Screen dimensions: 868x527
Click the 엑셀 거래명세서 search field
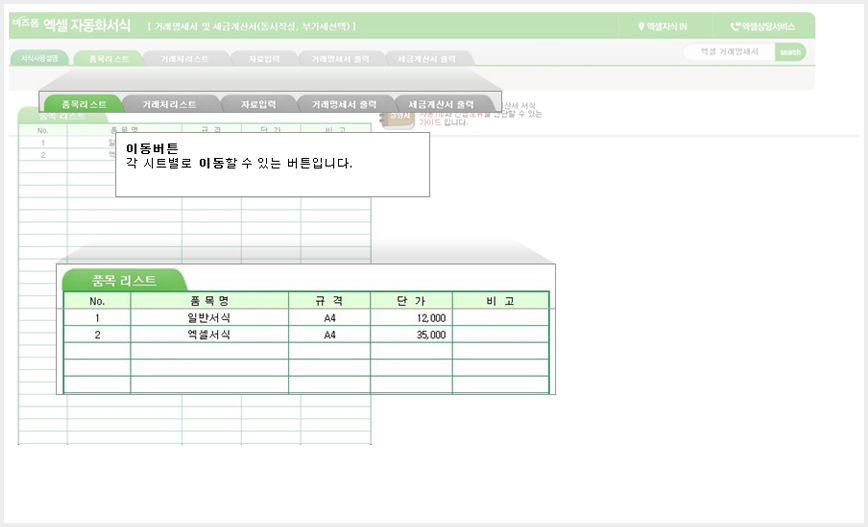point(729,52)
